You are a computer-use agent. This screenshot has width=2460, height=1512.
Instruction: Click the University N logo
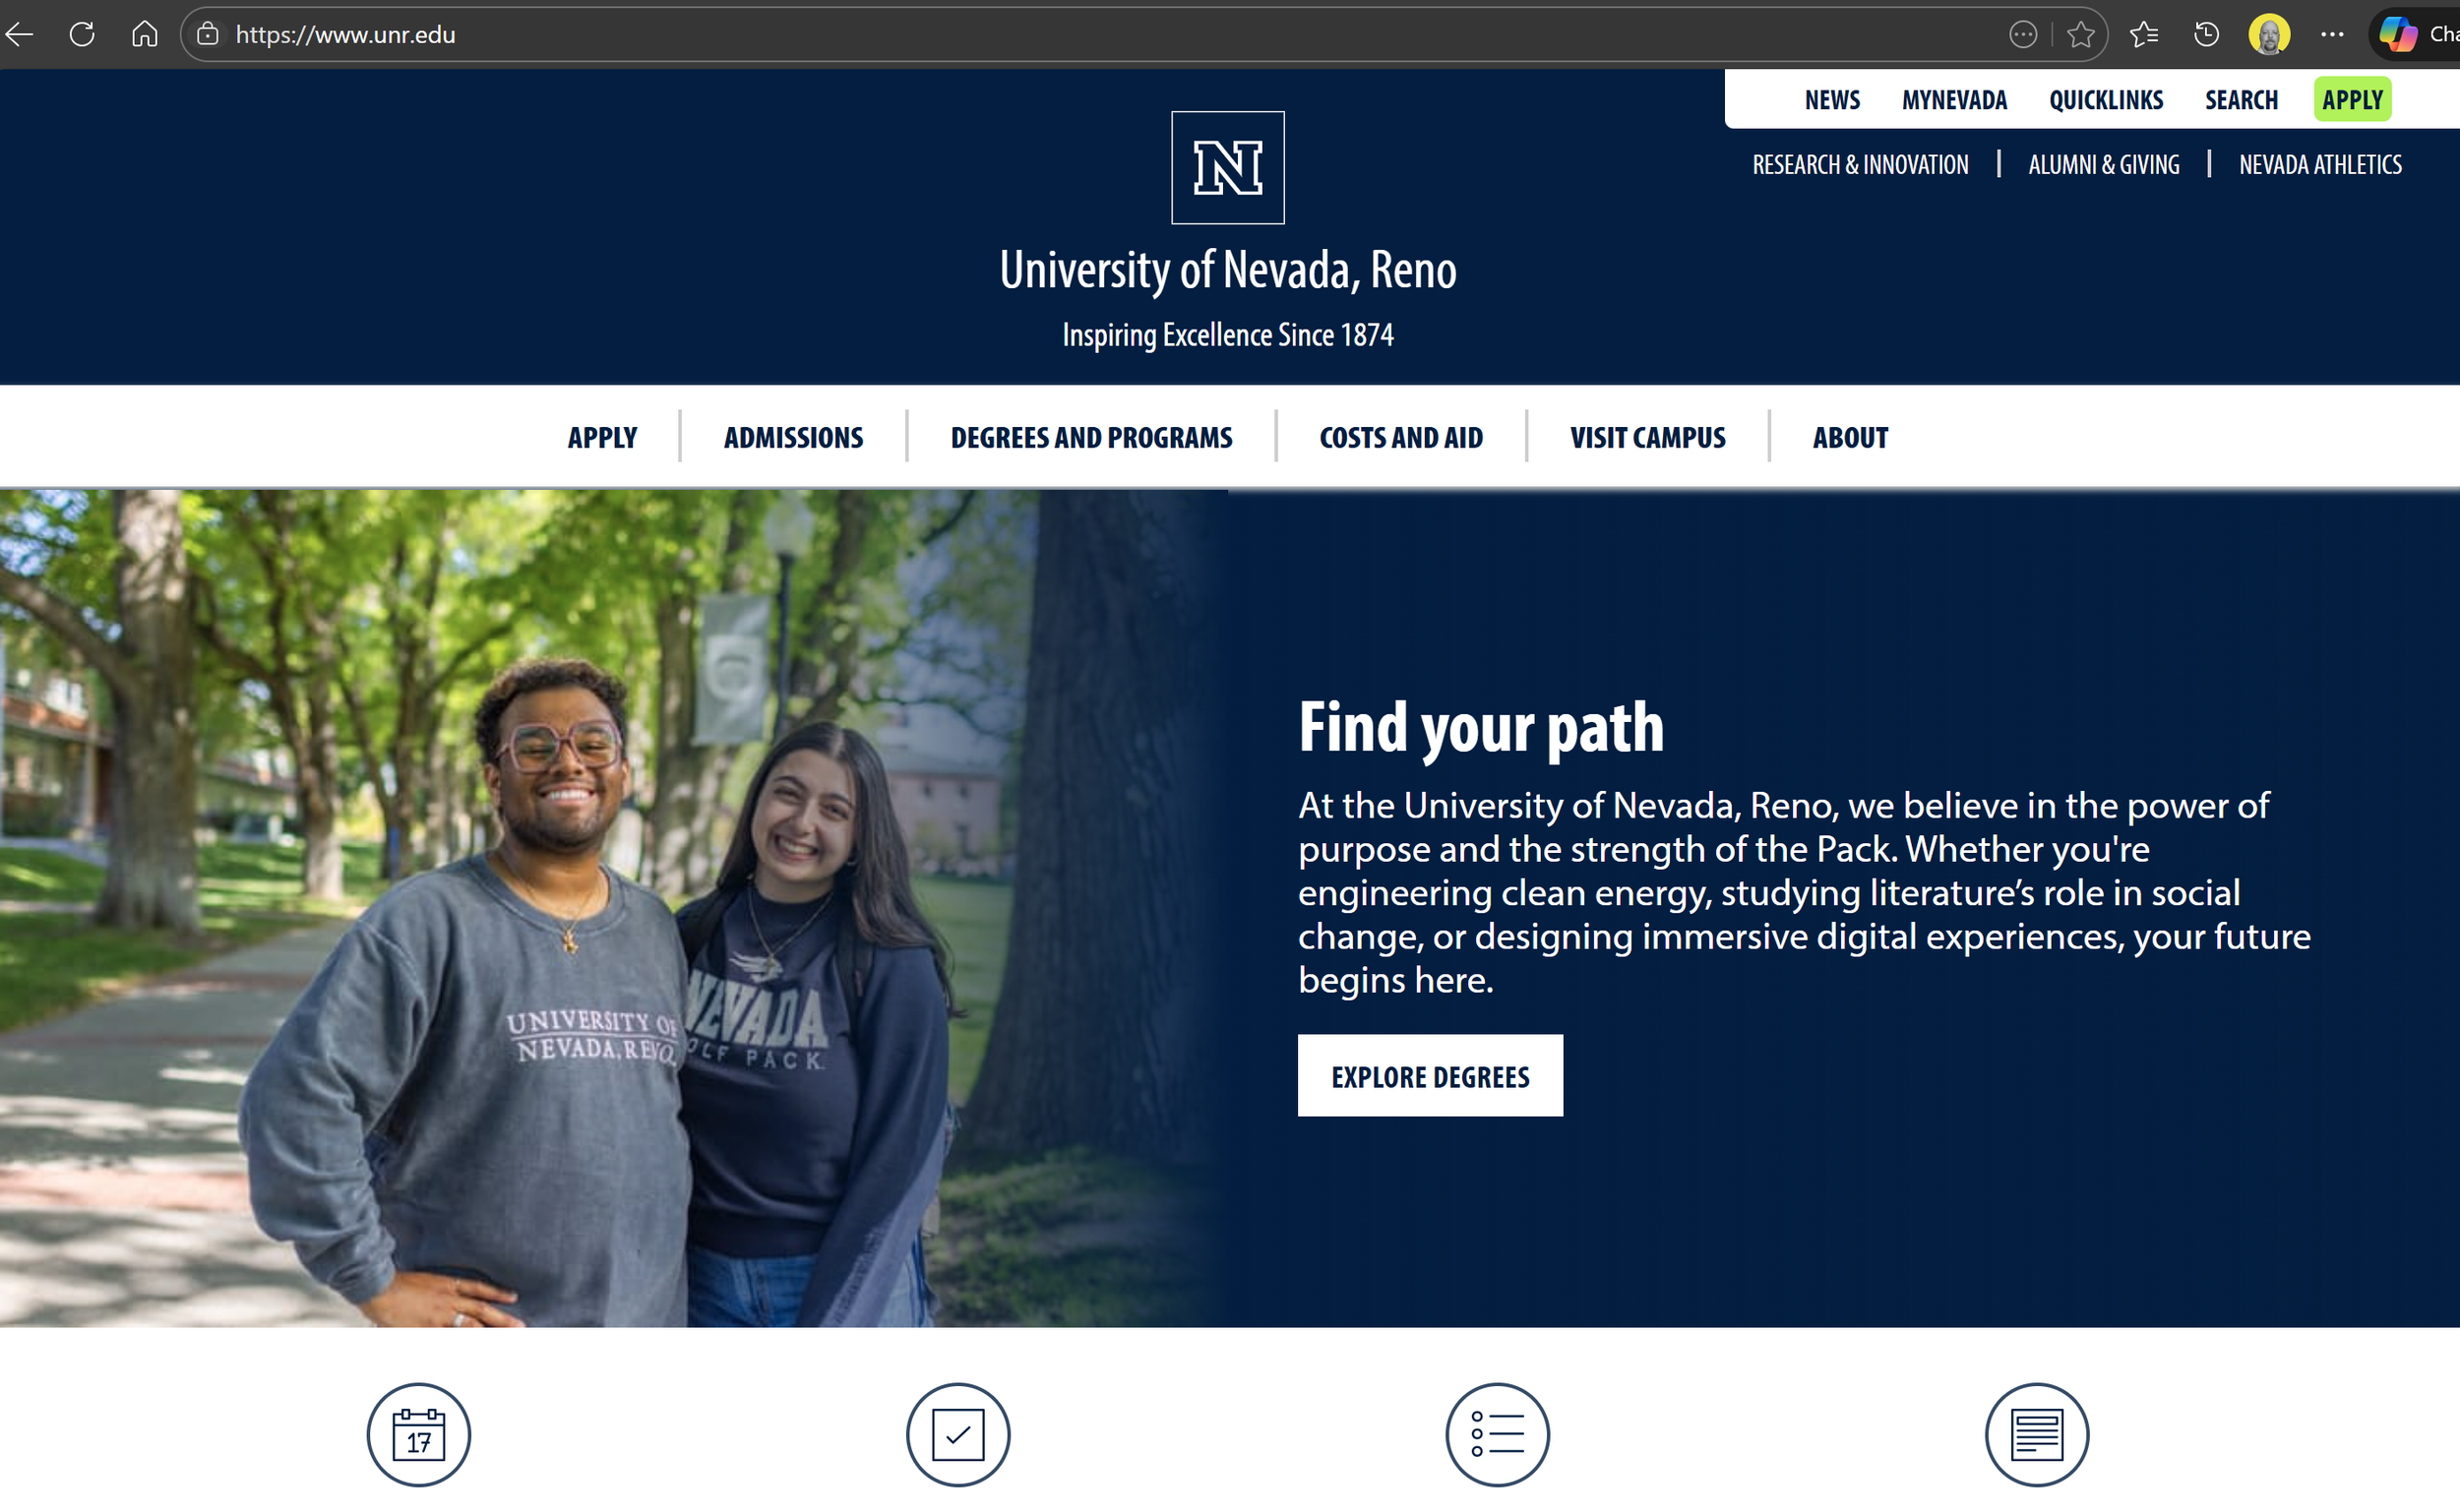[1227, 167]
